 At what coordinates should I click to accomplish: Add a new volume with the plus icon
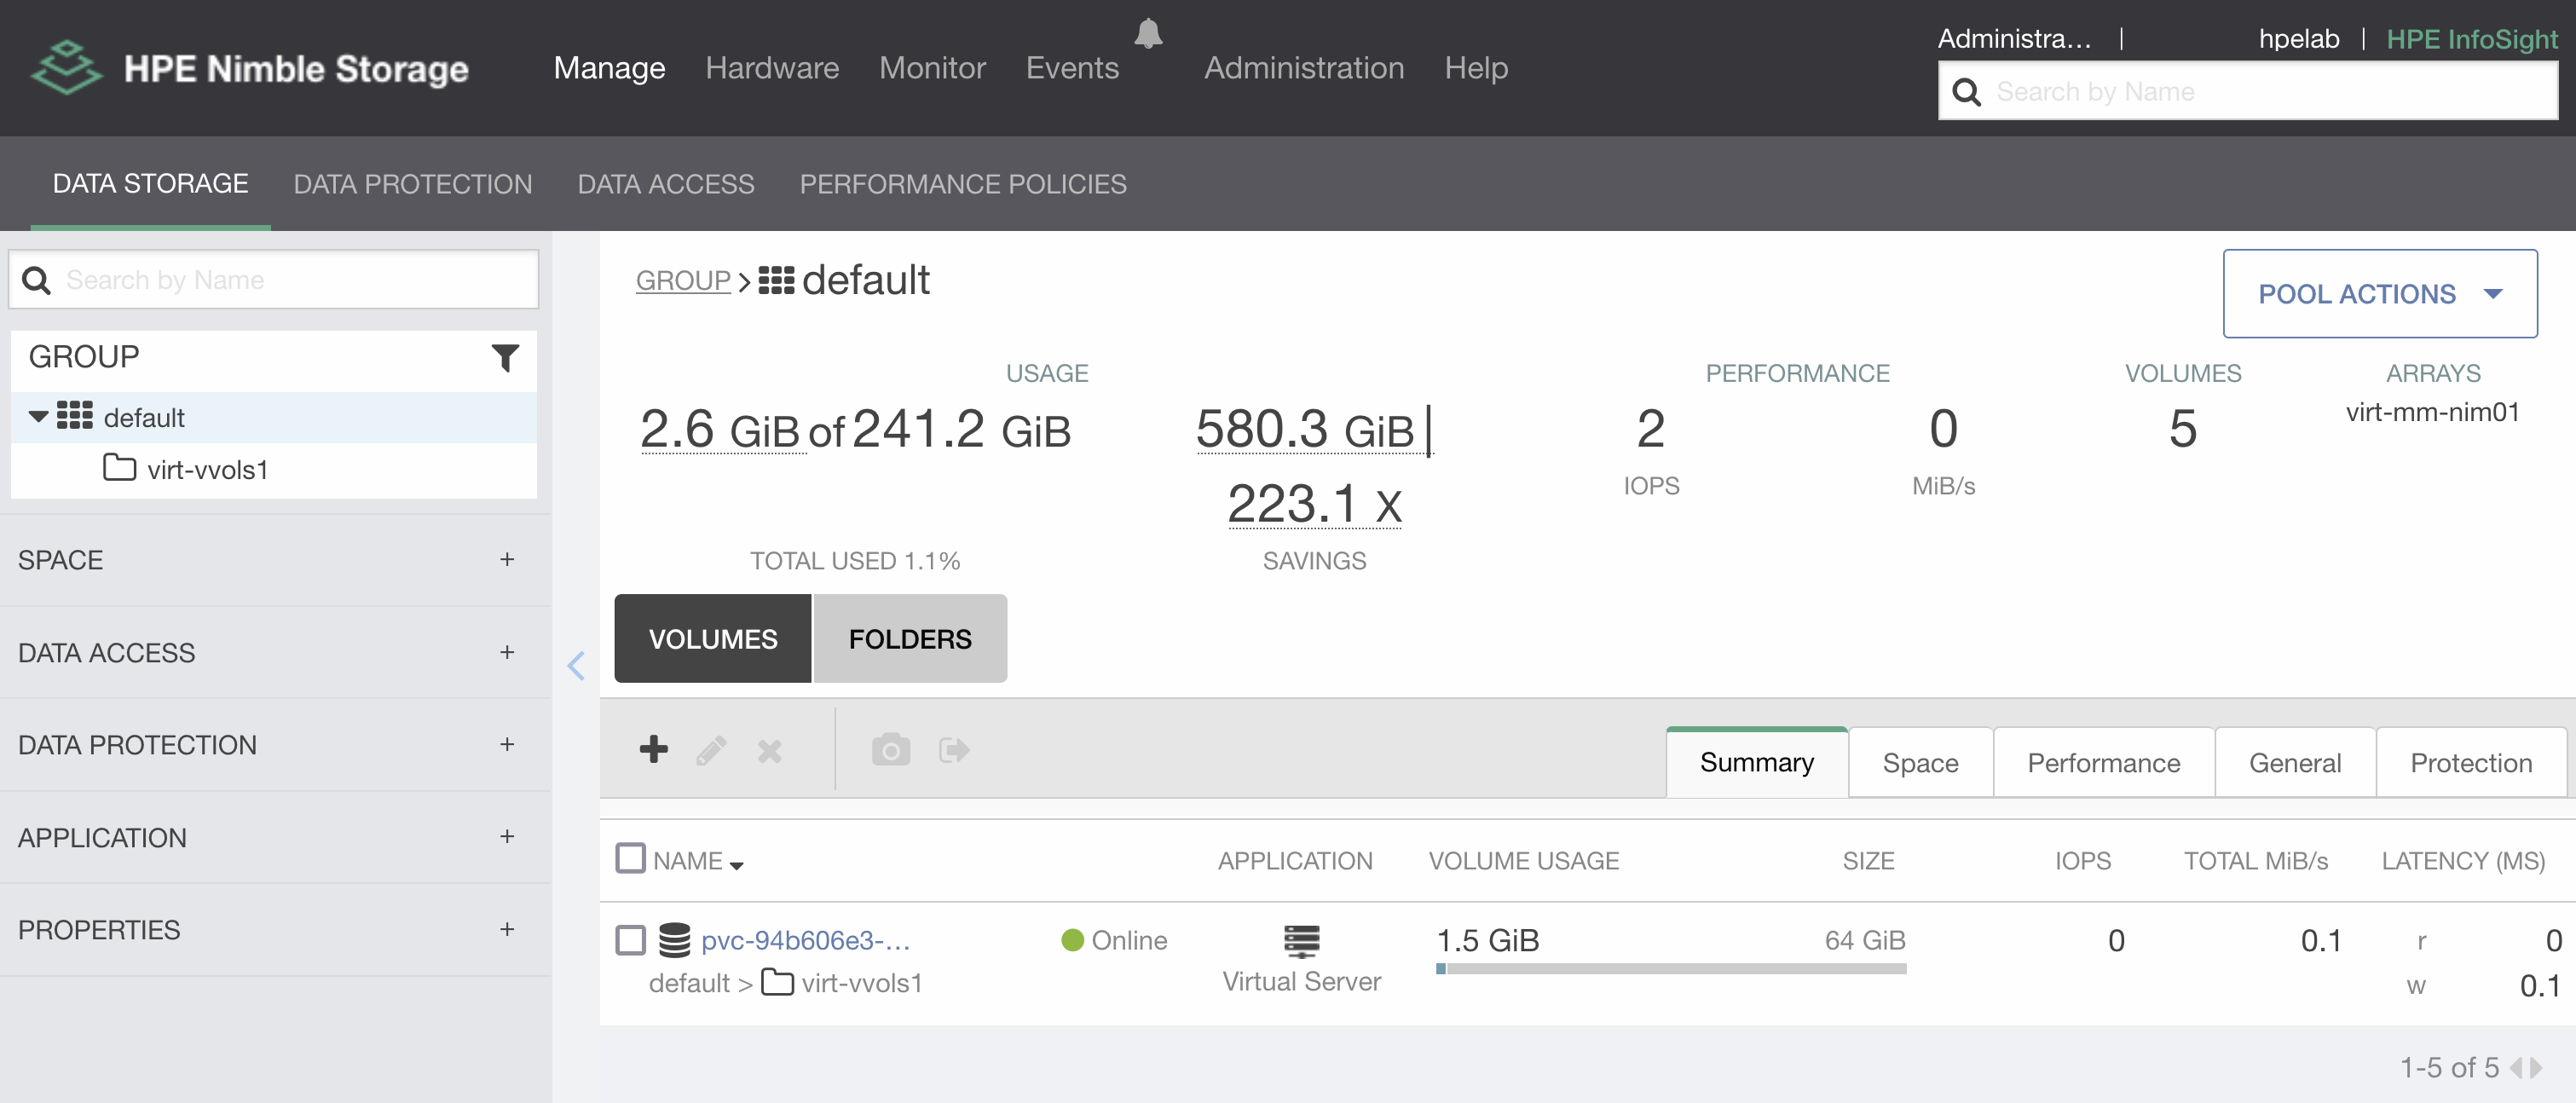(653, 749)
